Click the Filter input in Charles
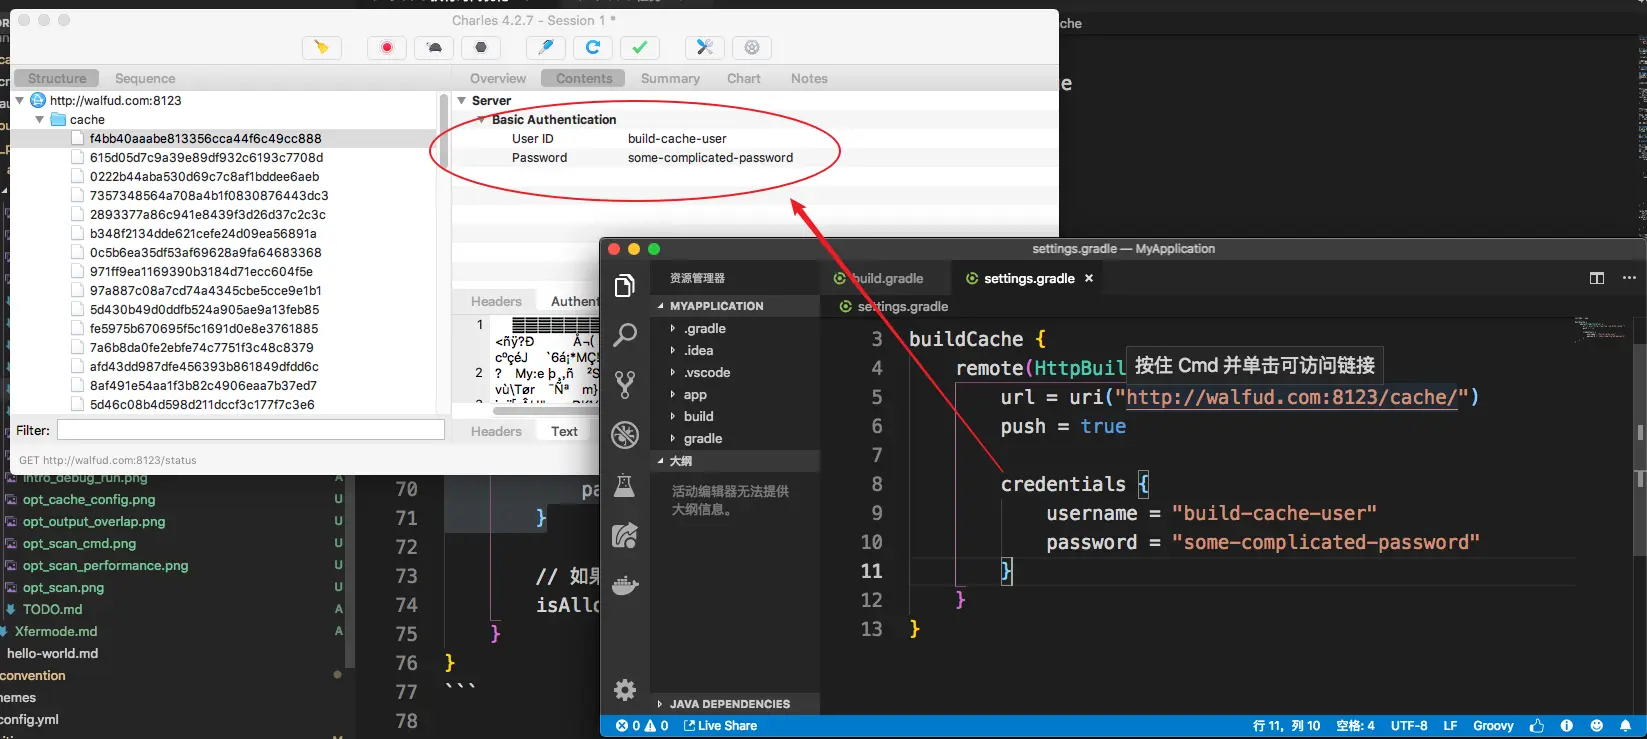Screen dimensions: 1647x739 click(251, 430)
